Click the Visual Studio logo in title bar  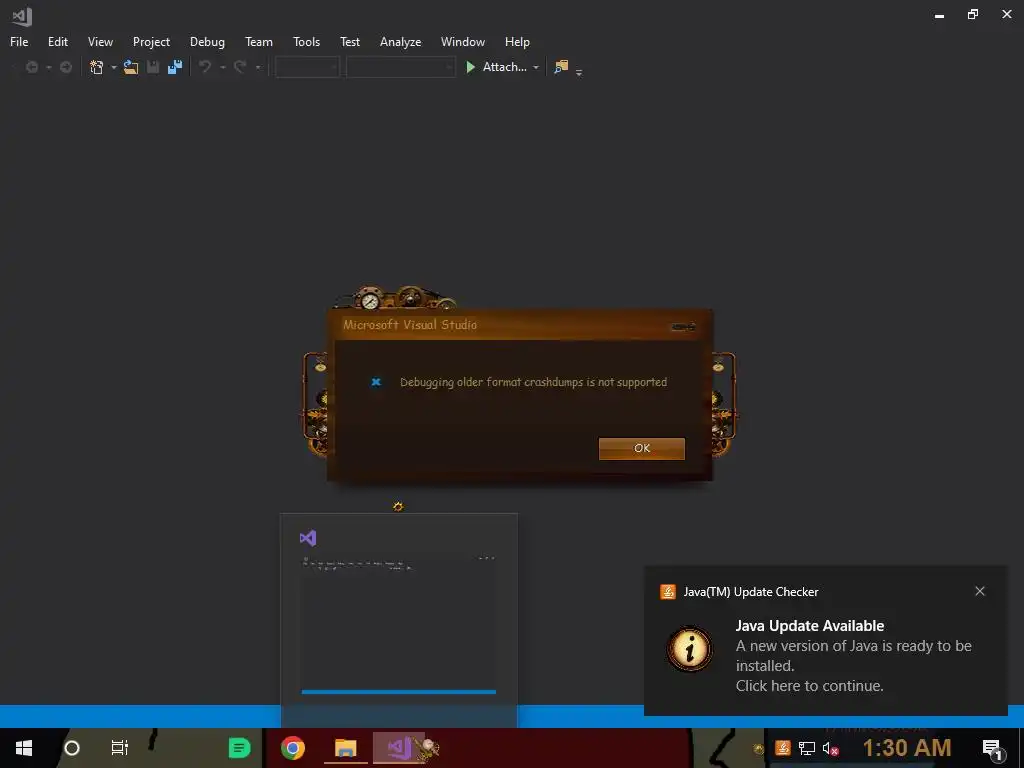tap(22, 16)
